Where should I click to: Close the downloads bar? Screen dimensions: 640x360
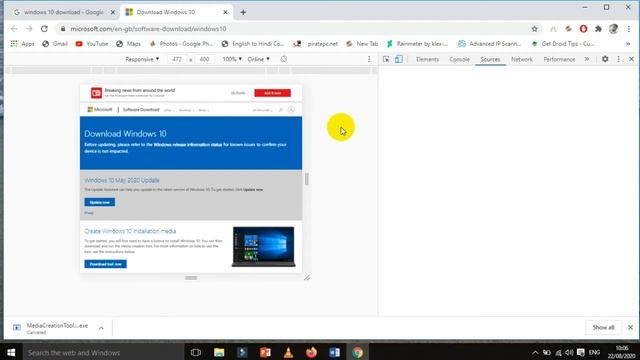[630, 327]
